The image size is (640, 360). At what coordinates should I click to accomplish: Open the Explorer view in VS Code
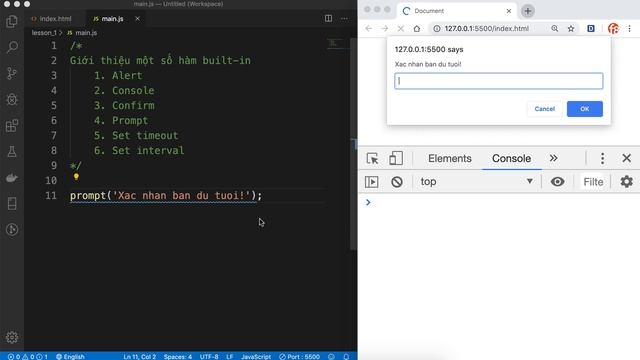pos(12,21)
